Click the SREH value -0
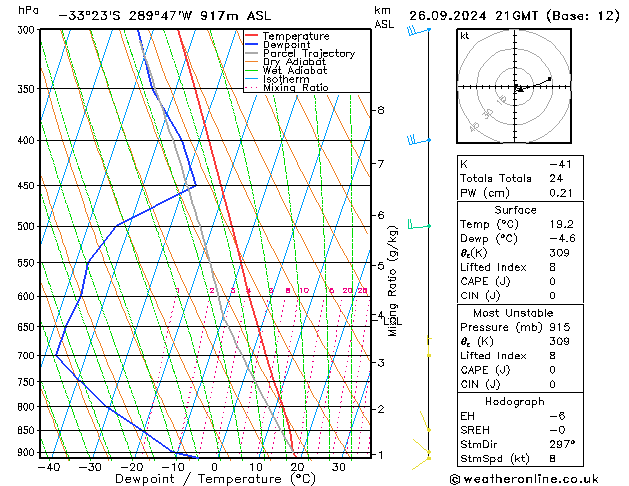629x486 pixels. (x=557, y=430)
